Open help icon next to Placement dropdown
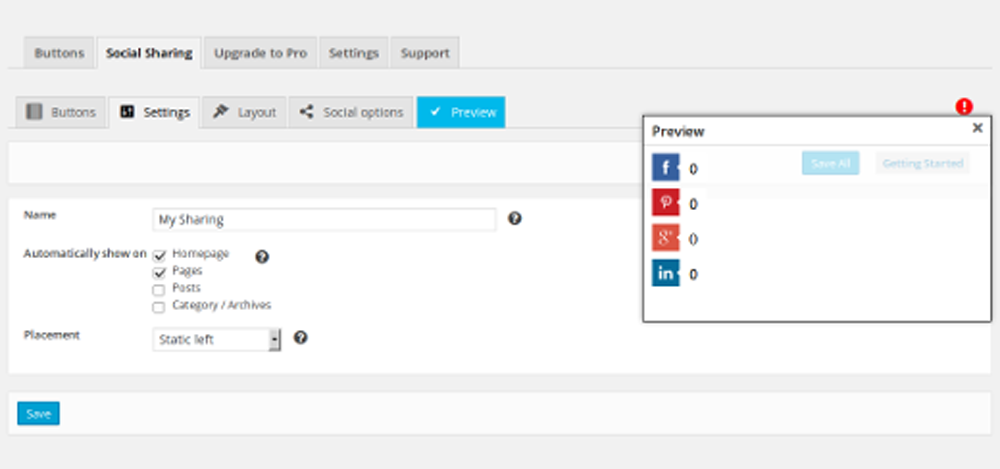The image size is (1000, 469). 300,338
